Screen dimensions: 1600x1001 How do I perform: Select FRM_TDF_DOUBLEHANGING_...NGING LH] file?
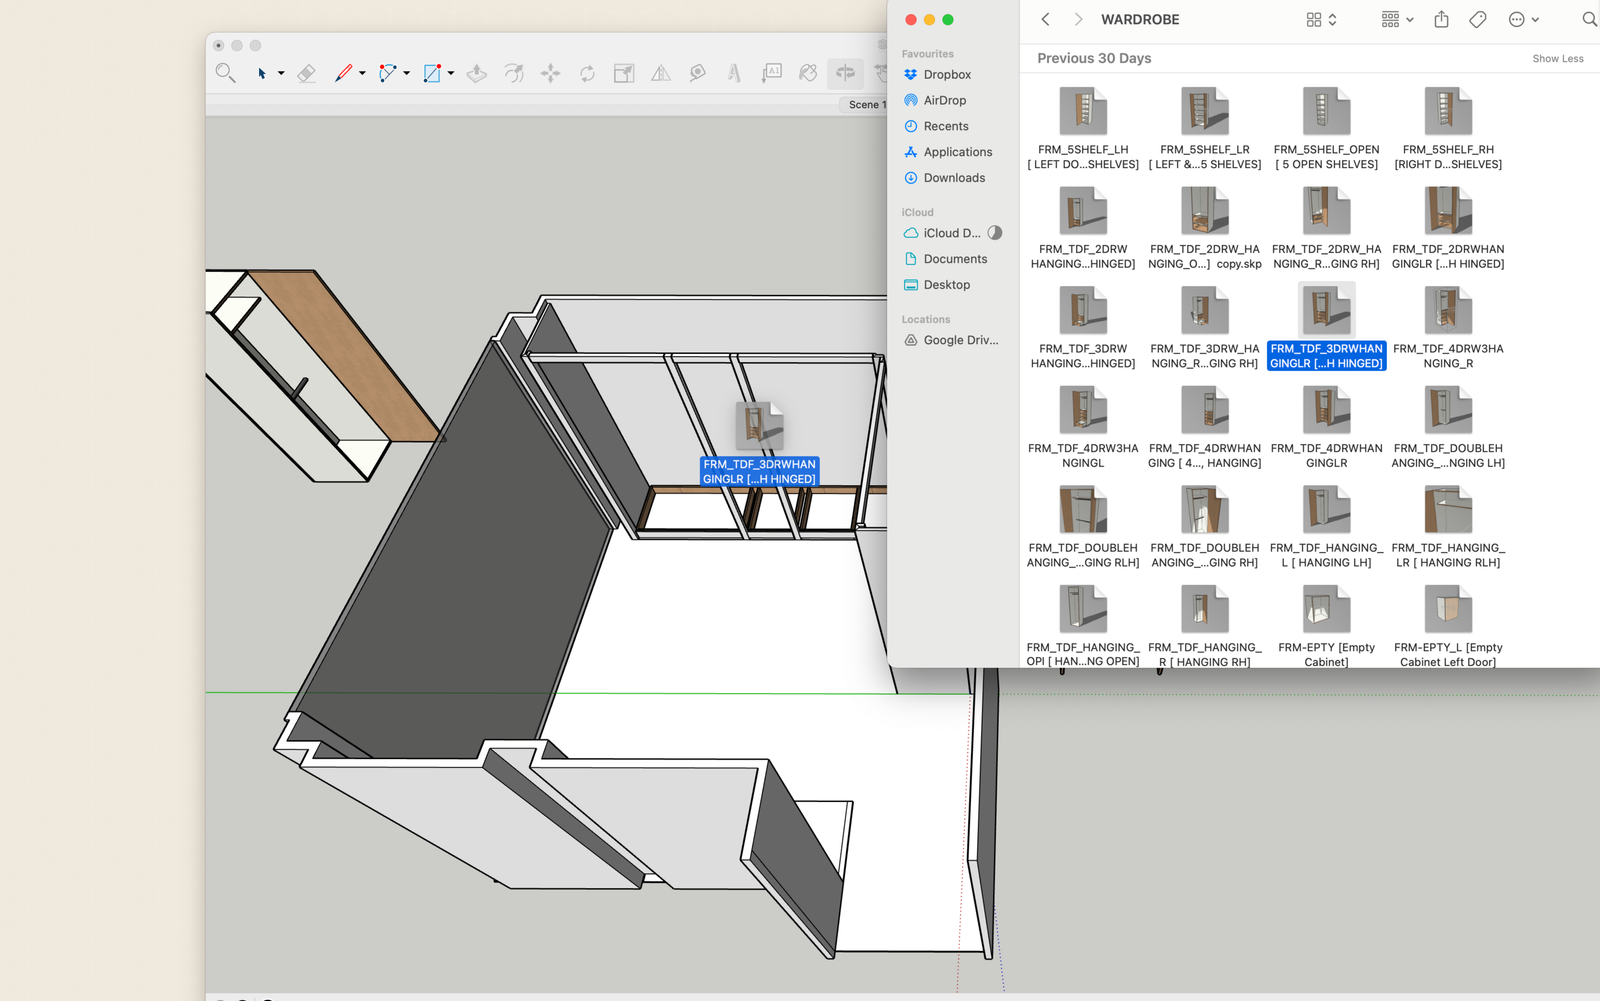click(x=1448, y=410)
